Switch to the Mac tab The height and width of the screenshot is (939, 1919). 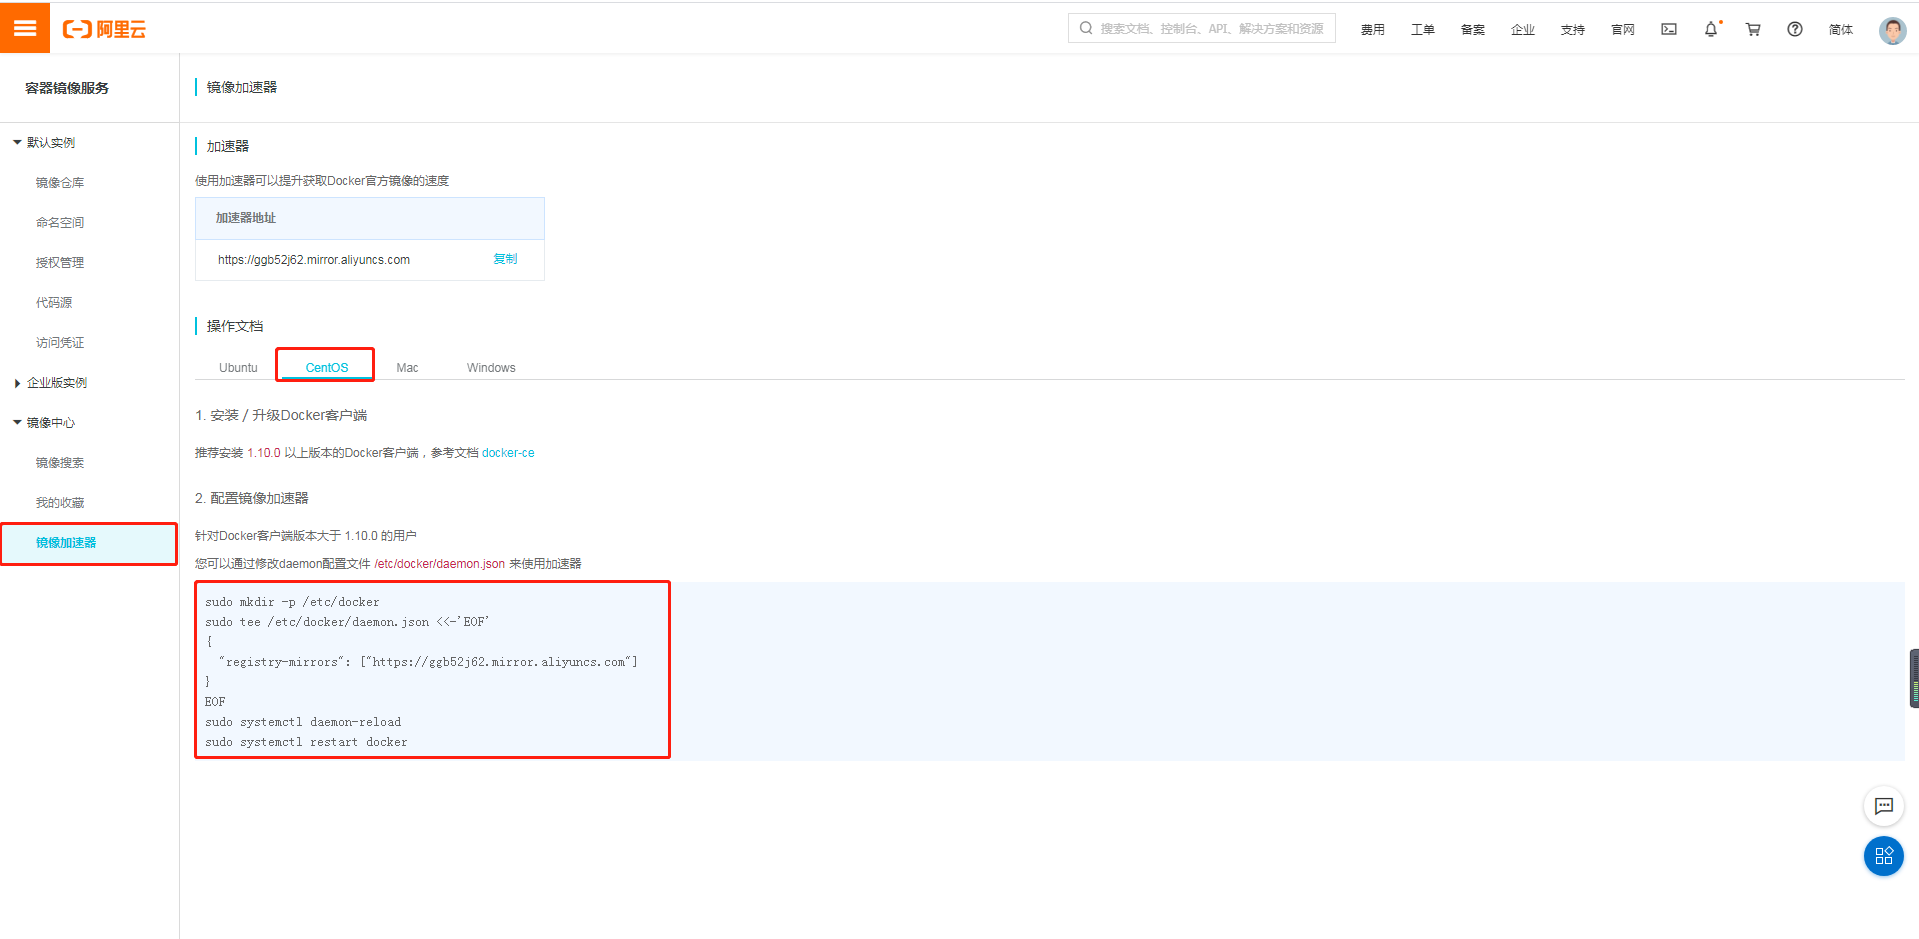tap(407, 368)
